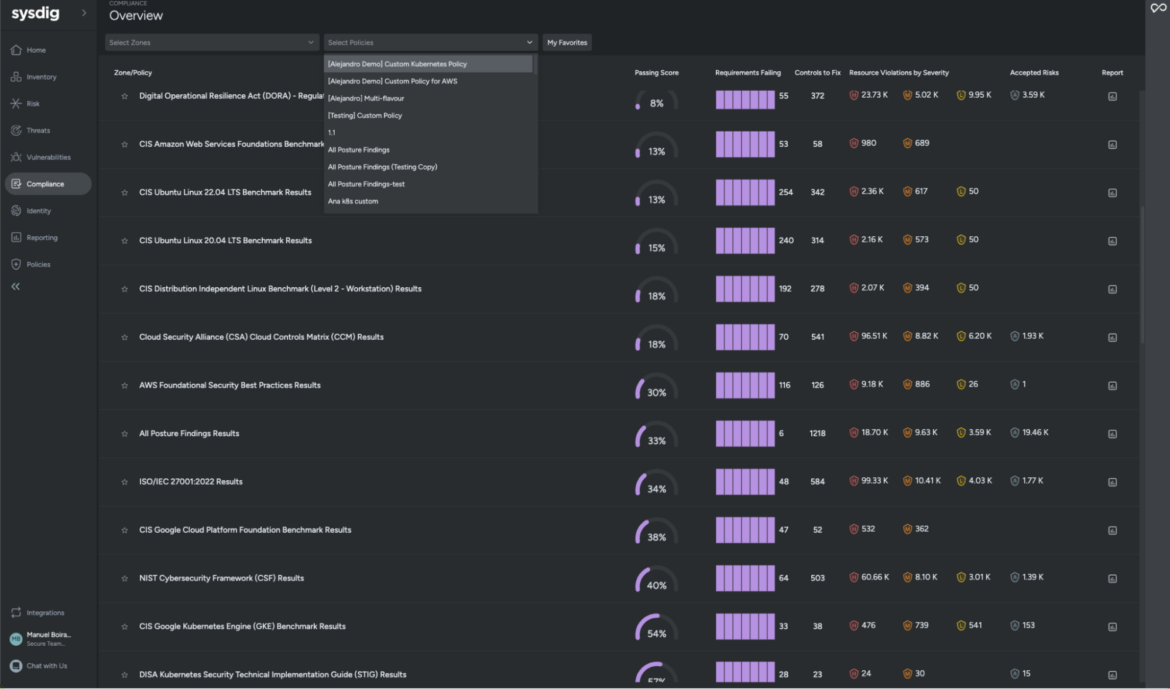Star the Cloud Security Alliance CCM row

(x=125, y=337)
